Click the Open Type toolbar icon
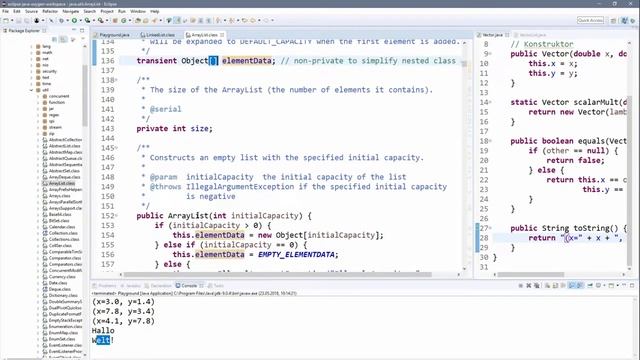The width and height of the screenshot is (640, 360). click(x=138, y=20)
